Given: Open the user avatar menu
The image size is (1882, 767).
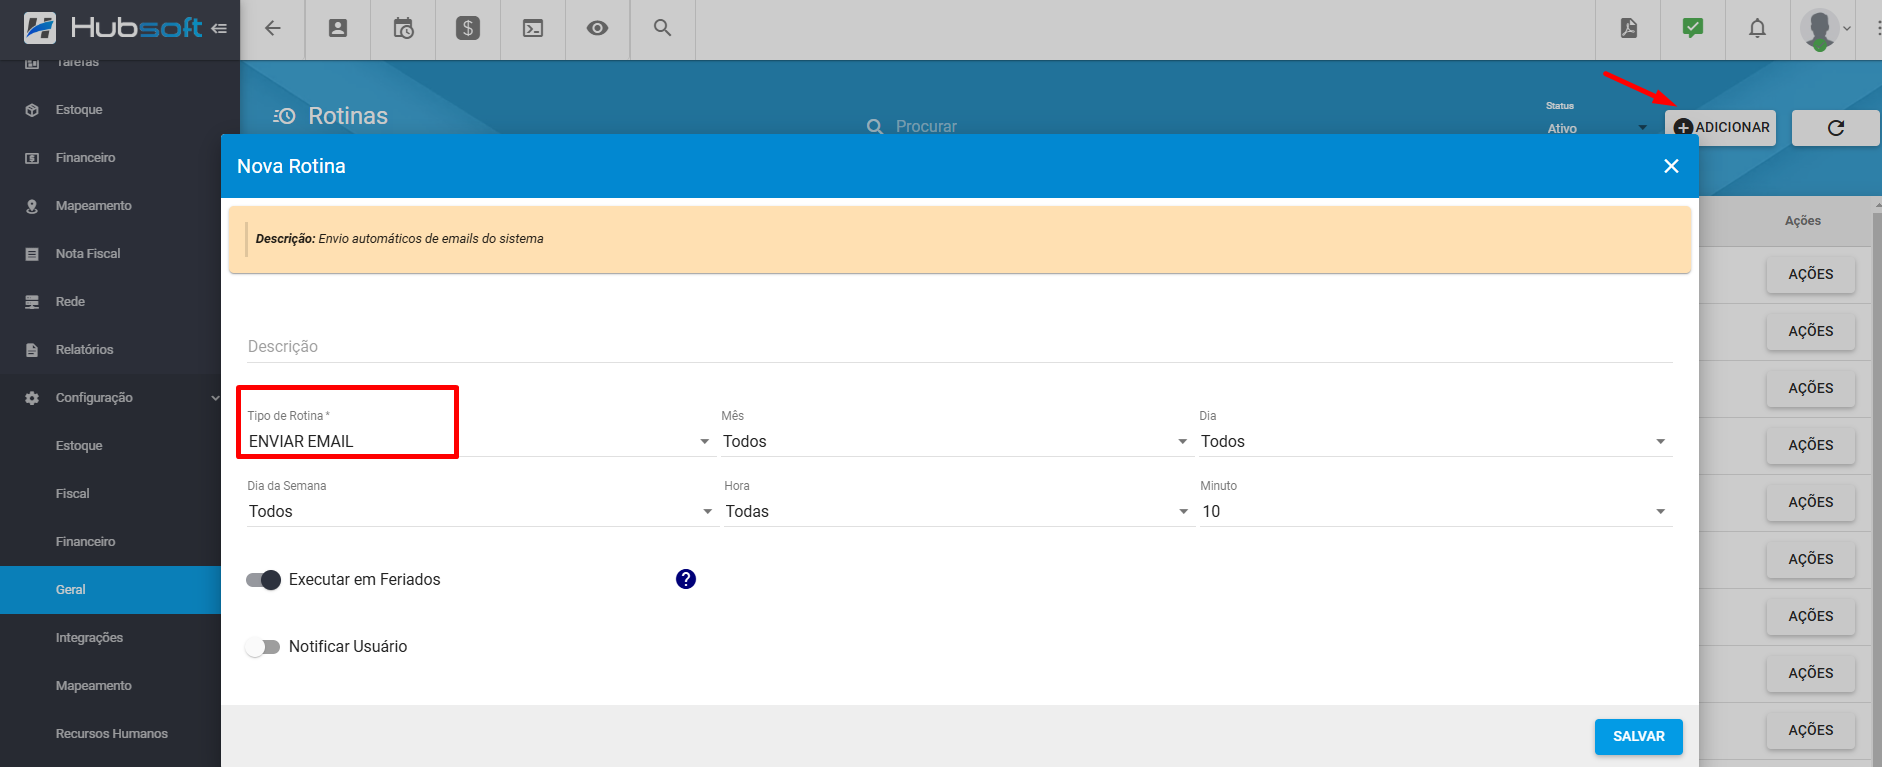Looking at the screenshot, I should 1826,29.
